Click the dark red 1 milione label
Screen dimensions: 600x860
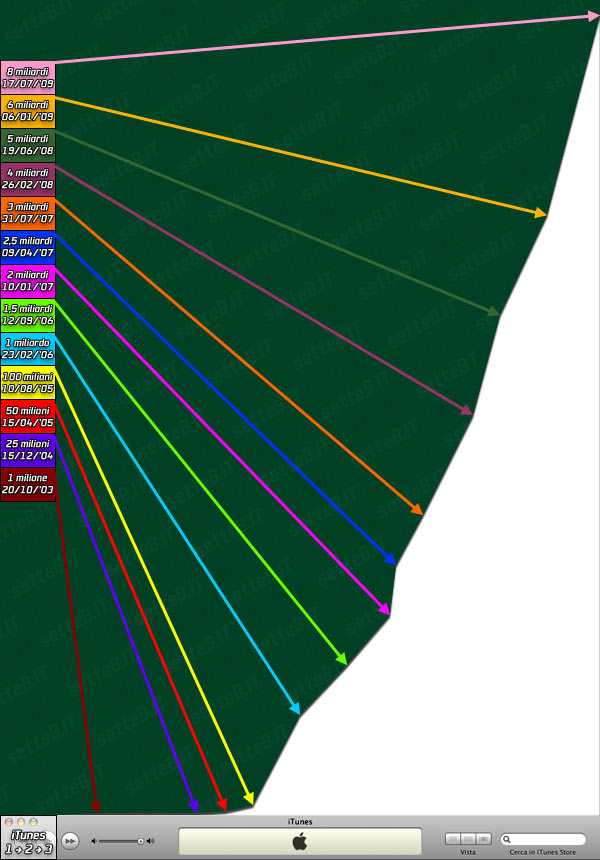pos(28,485)
